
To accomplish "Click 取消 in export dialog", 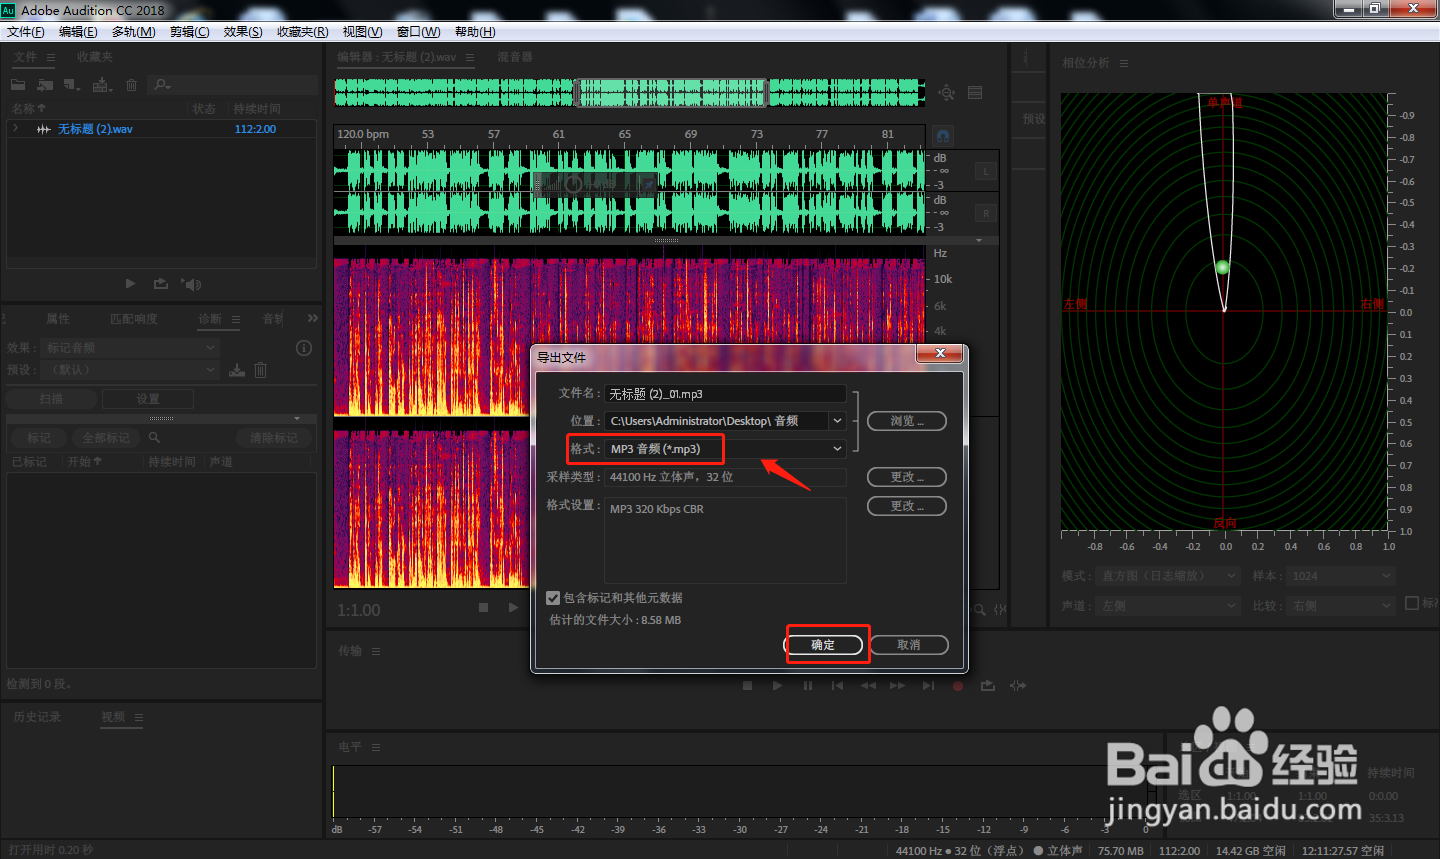I will pos(909,645).
